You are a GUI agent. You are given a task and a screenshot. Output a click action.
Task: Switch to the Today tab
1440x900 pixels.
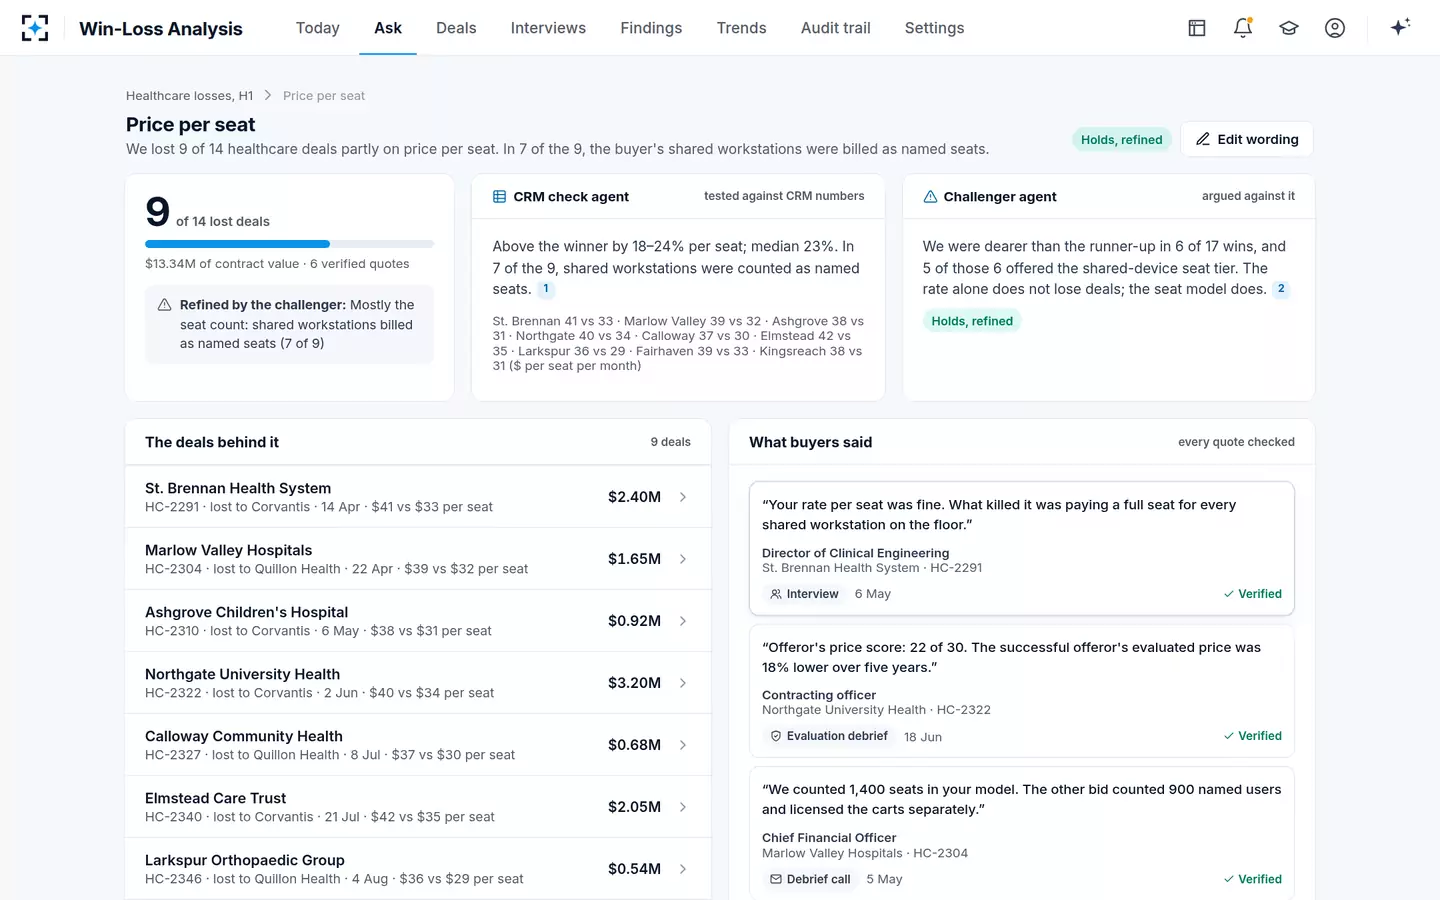point(318,28)
